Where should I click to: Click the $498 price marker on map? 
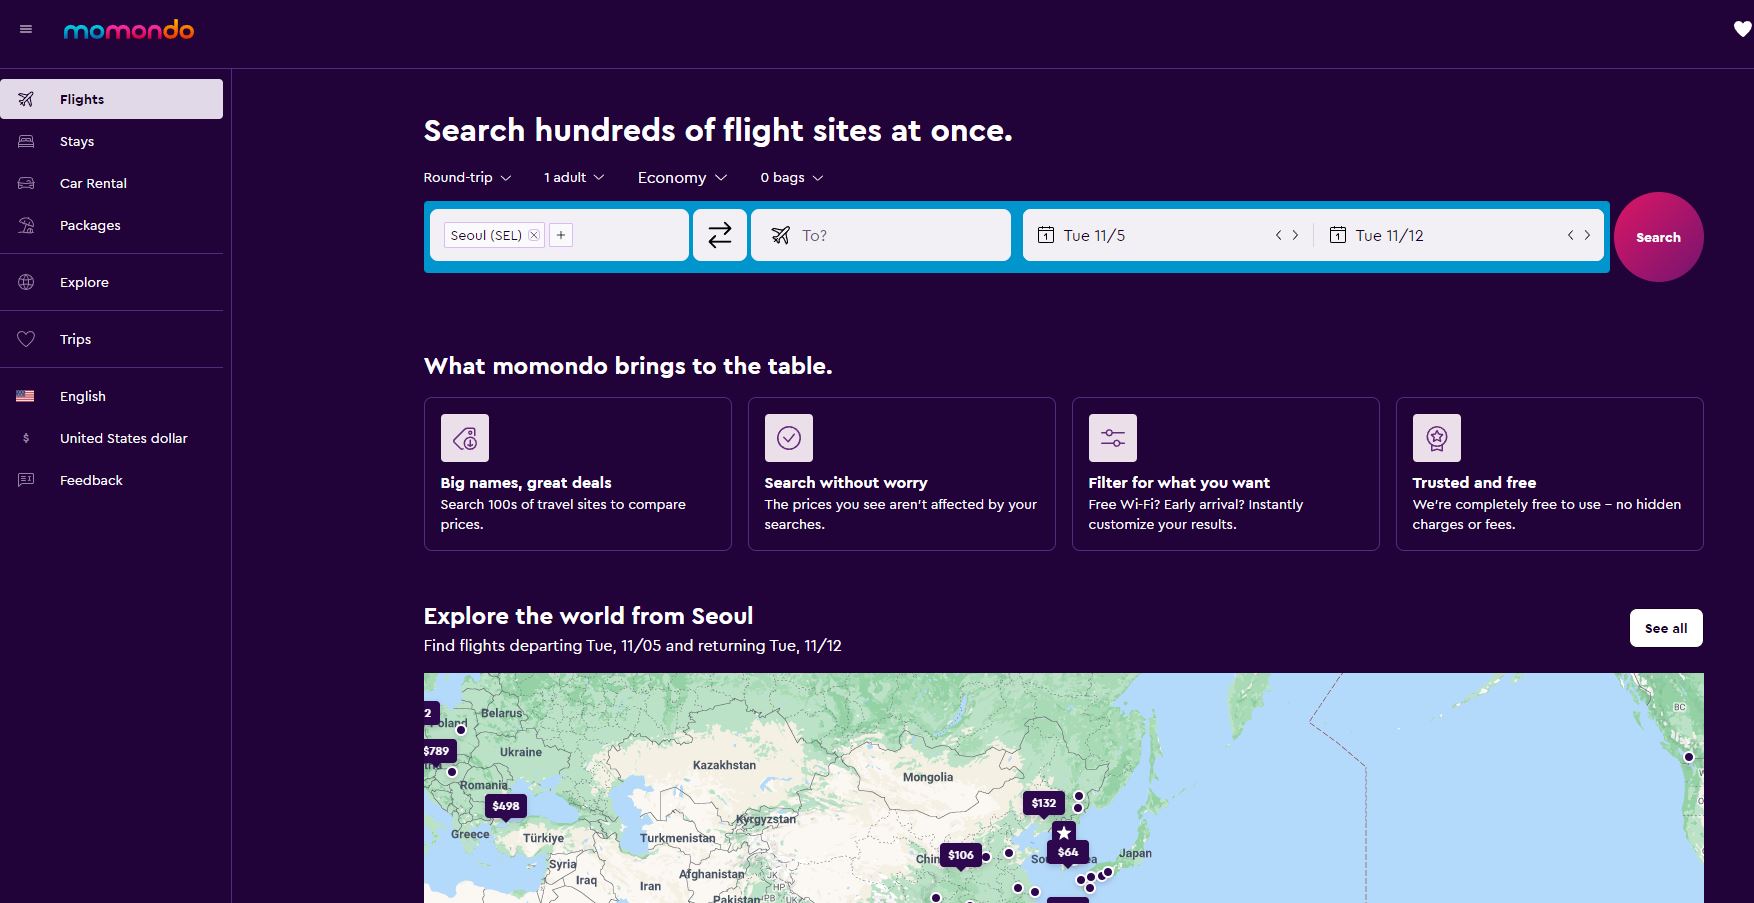pos(505,806)
